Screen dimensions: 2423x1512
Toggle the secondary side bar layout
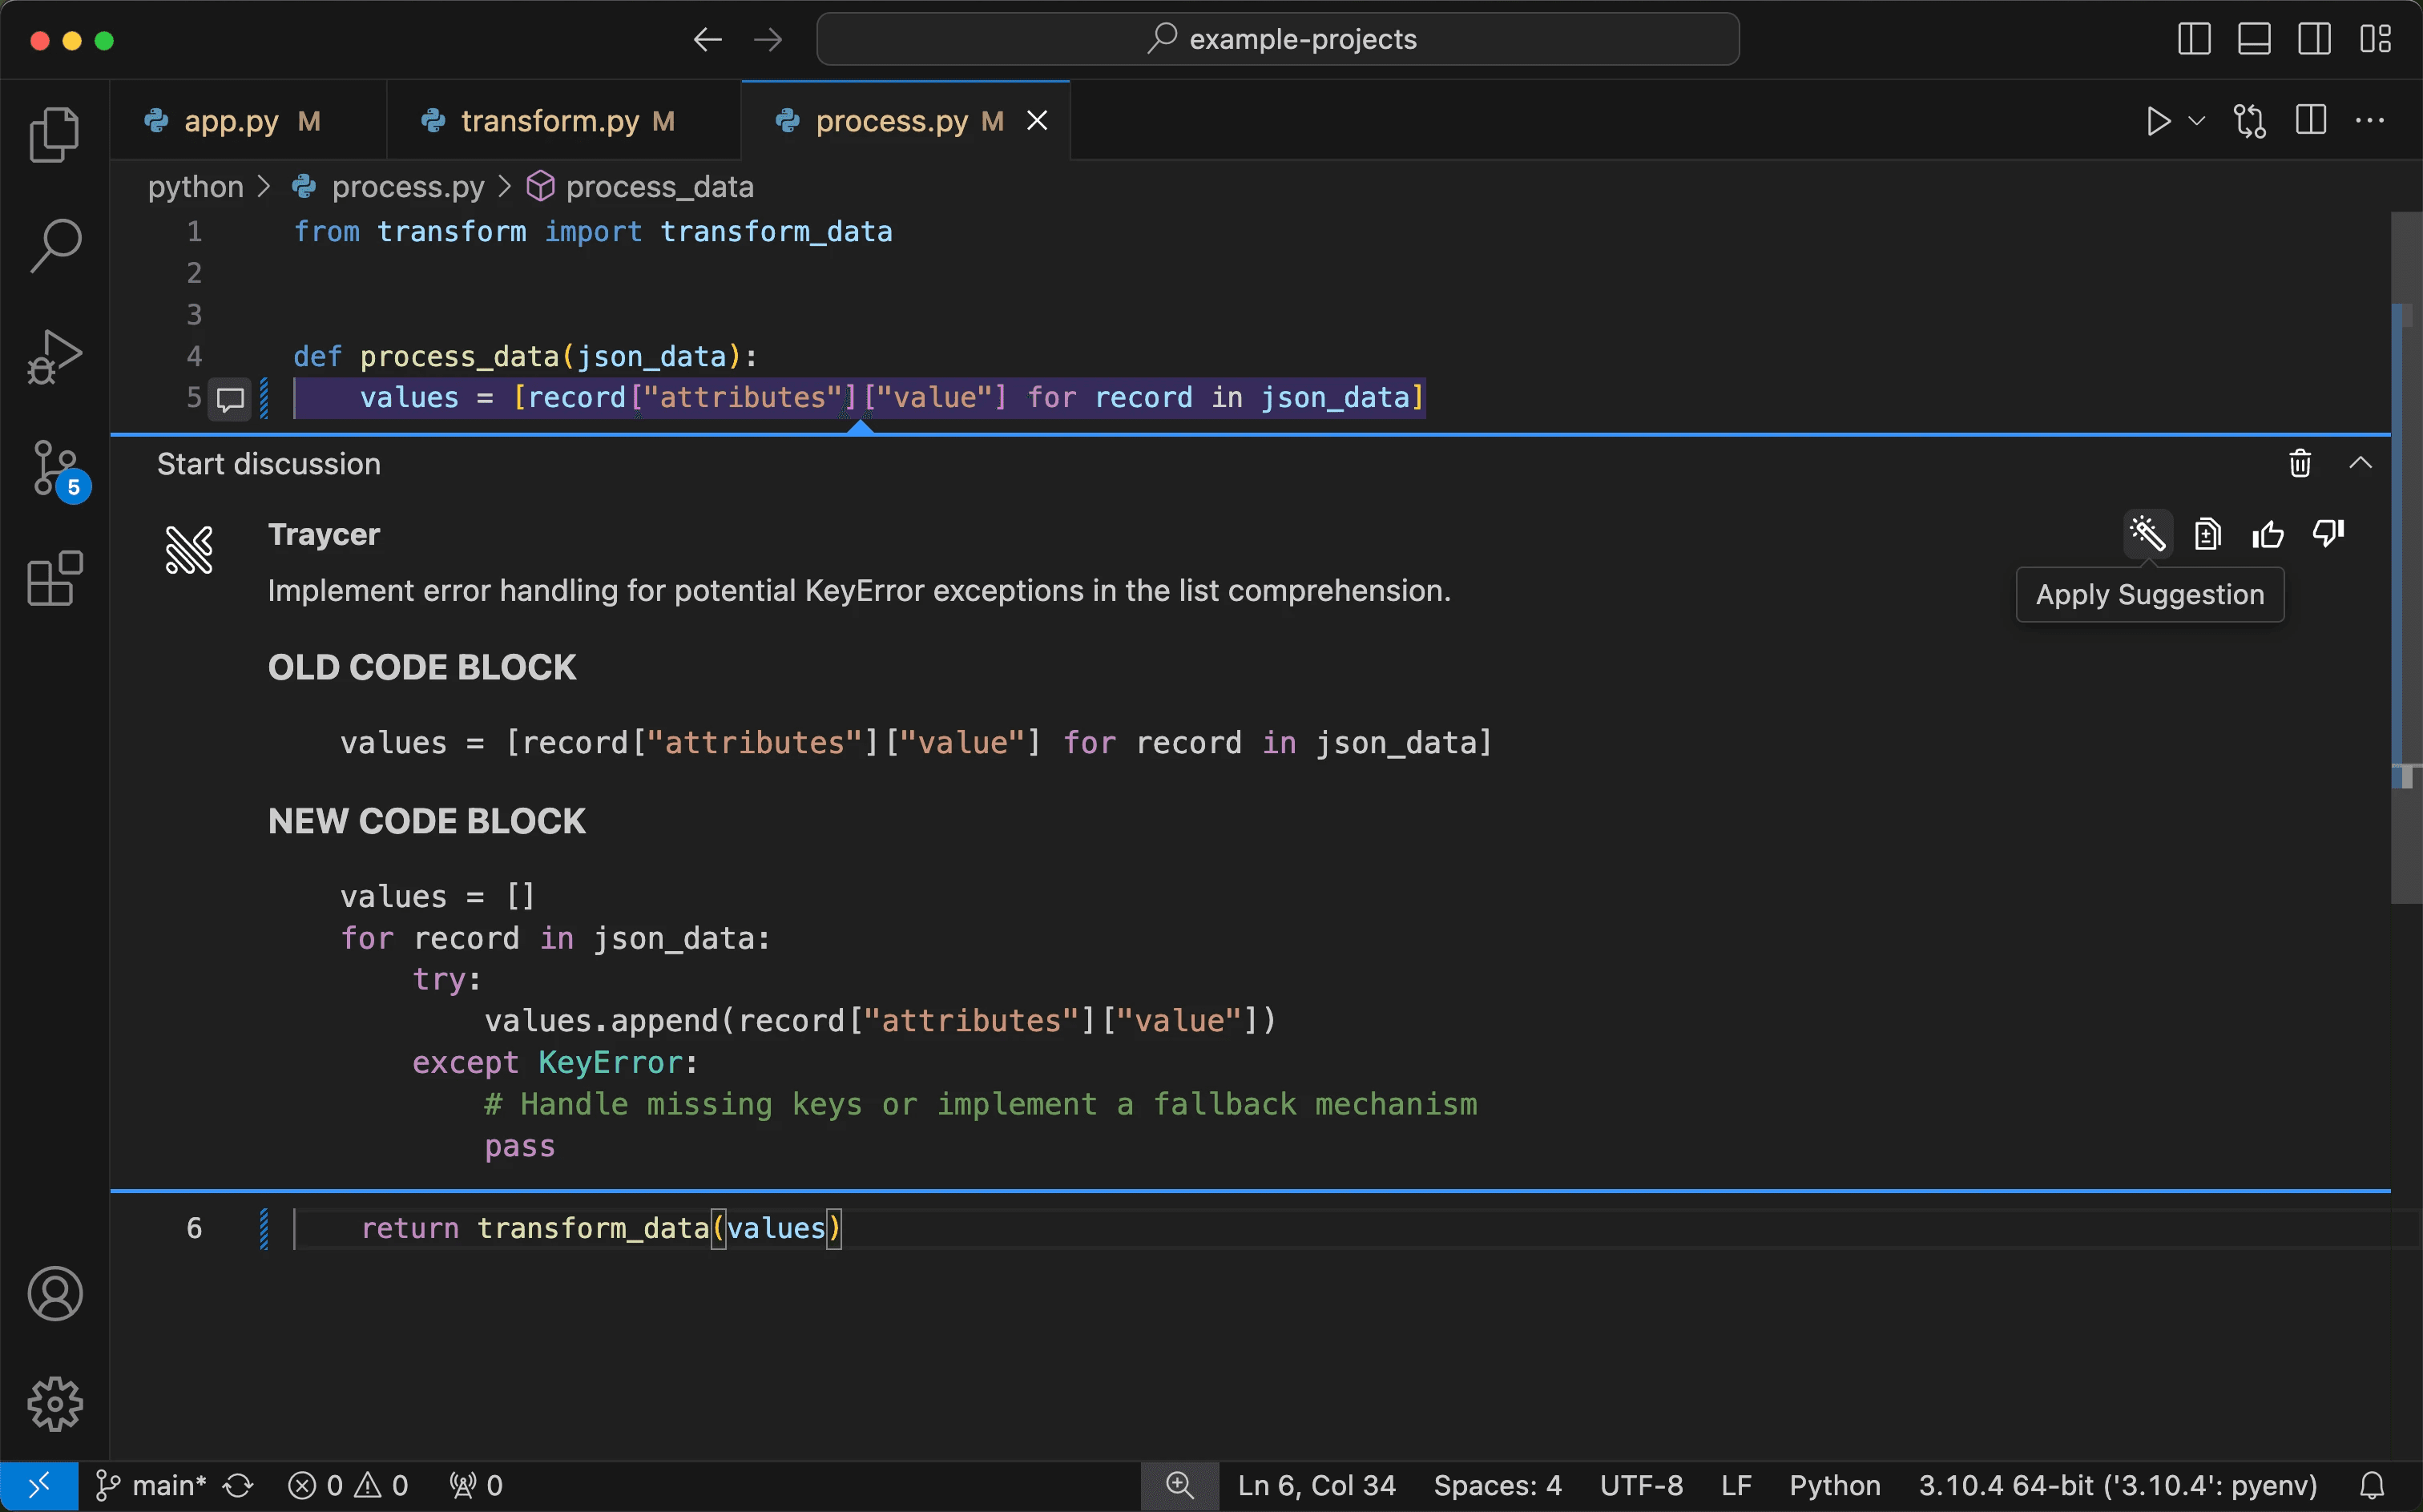click(2314, 40)
